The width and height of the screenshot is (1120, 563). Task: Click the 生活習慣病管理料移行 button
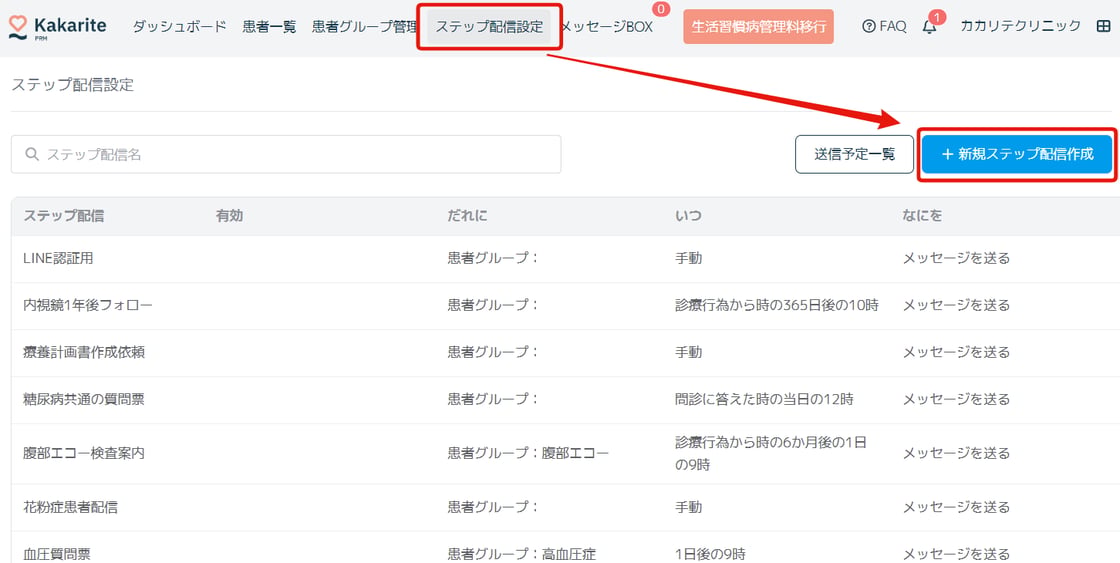coord(758,27)
